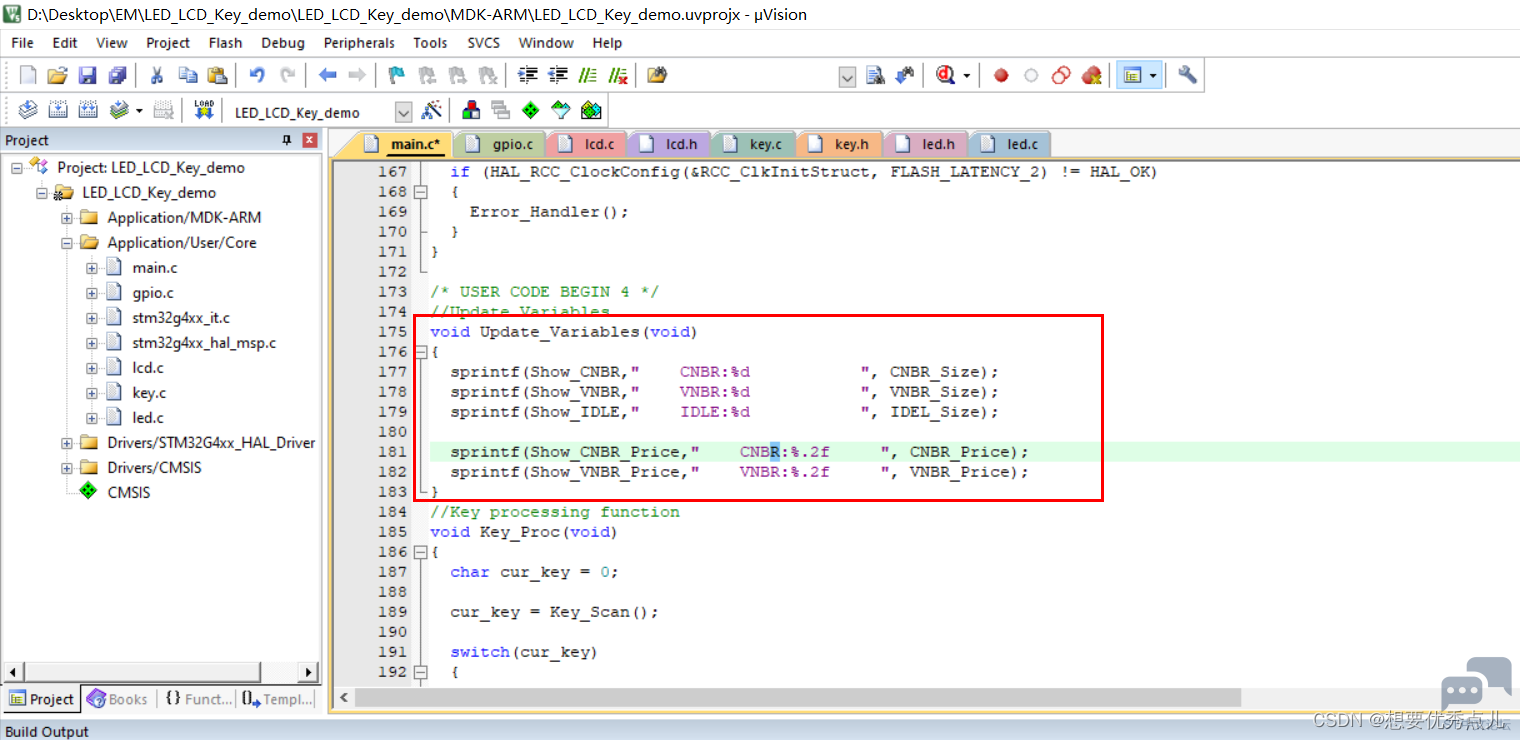1520x740 pixels.
Task: Toggle code folding at line 176
Action: click(421, 352)
